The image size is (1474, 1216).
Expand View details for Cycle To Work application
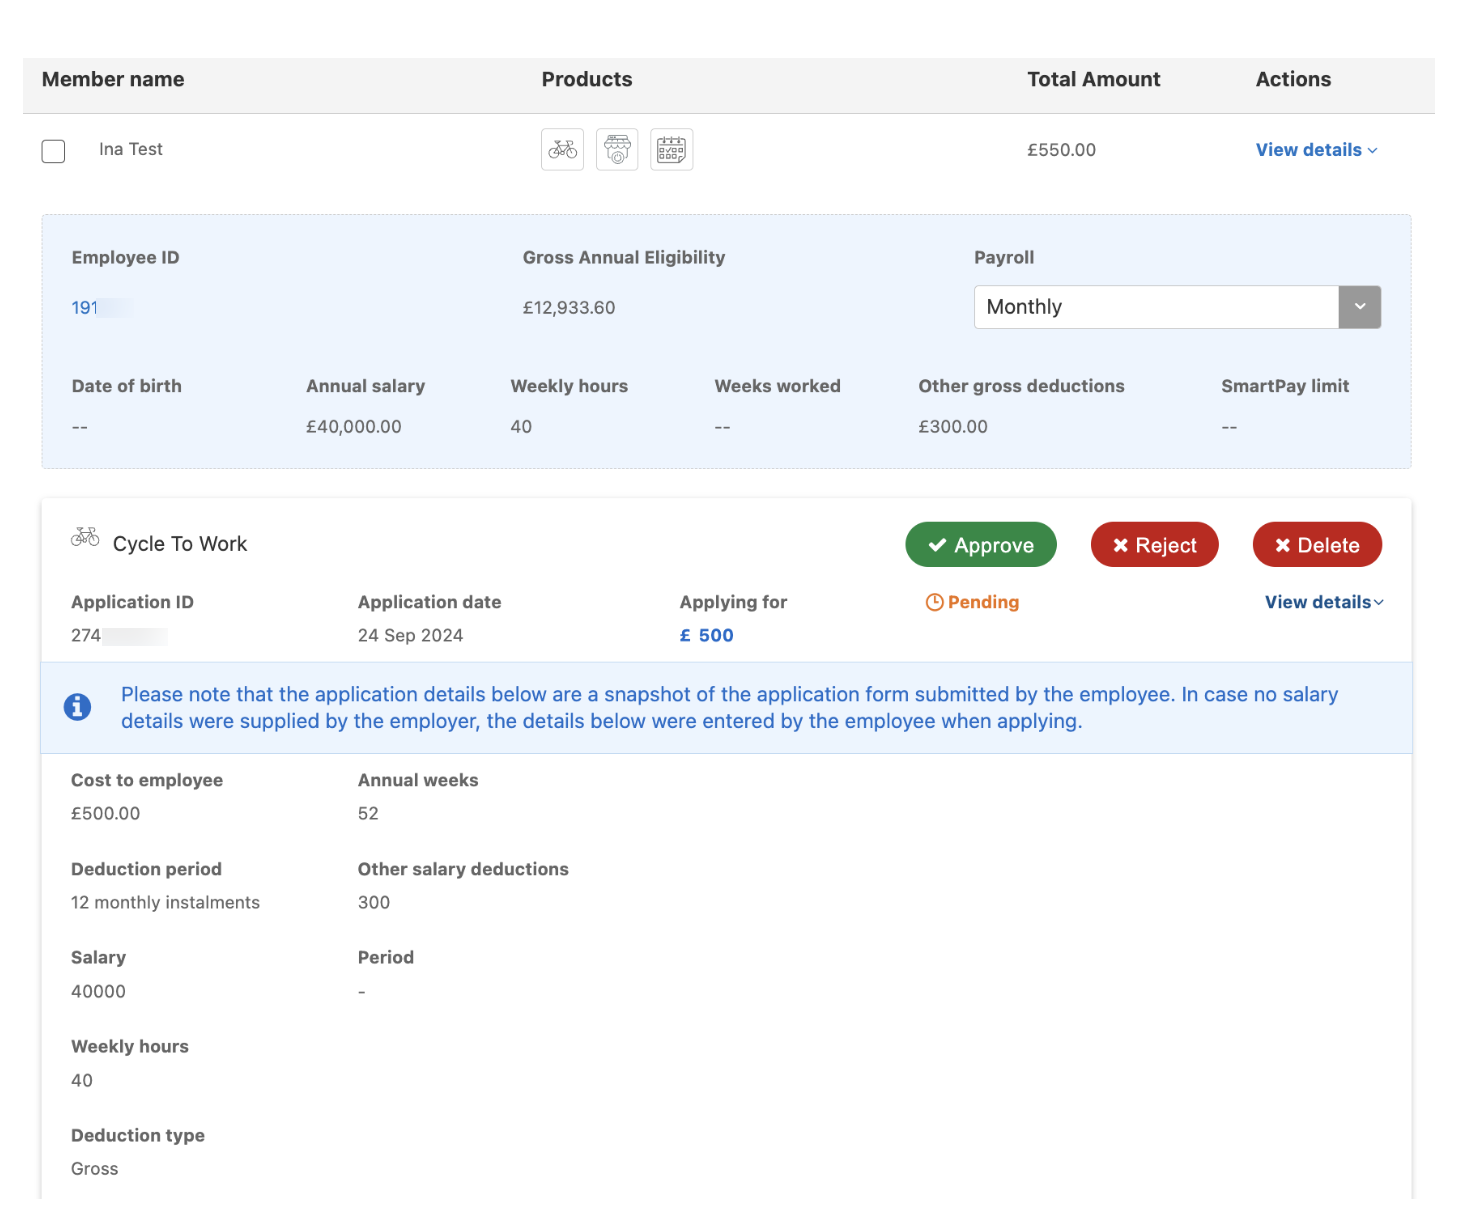click(1323, 602)
